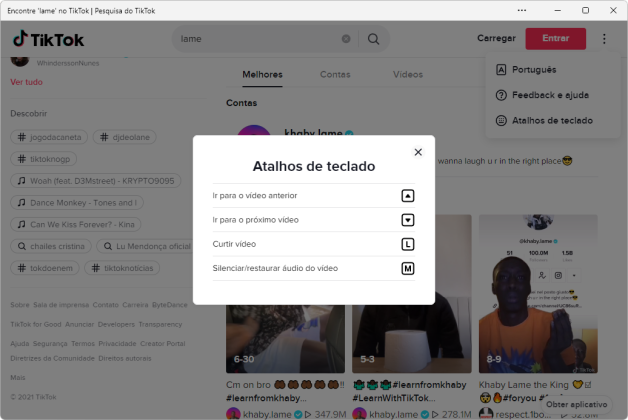The image size is (628, 420).
Task: Search suggestion Lu Mendonça oficial
Action: (x=147, y=246)
